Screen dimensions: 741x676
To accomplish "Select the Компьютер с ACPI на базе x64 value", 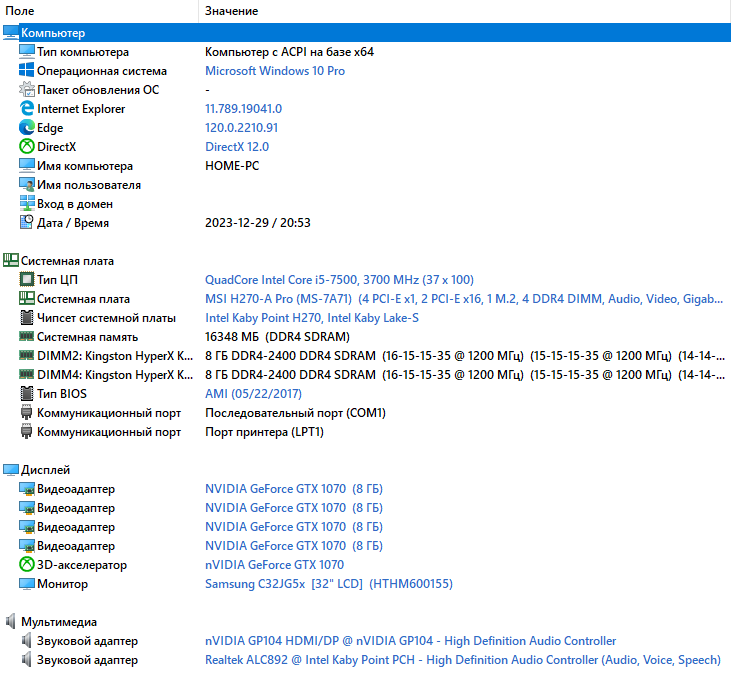I will point(290,52).
